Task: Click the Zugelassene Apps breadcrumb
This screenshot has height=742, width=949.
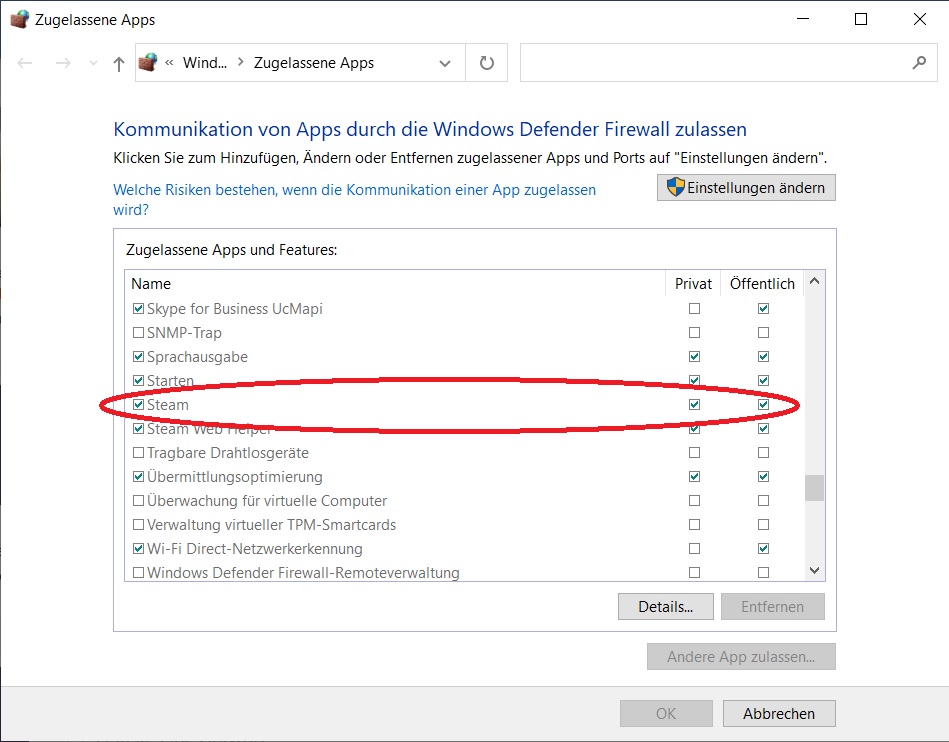Action: (314, 63)
